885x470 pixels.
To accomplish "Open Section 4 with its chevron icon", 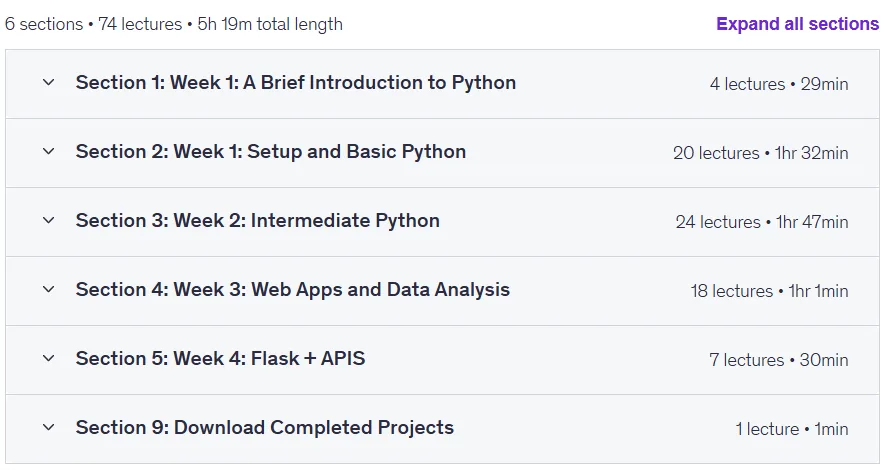I will (49, 289).
